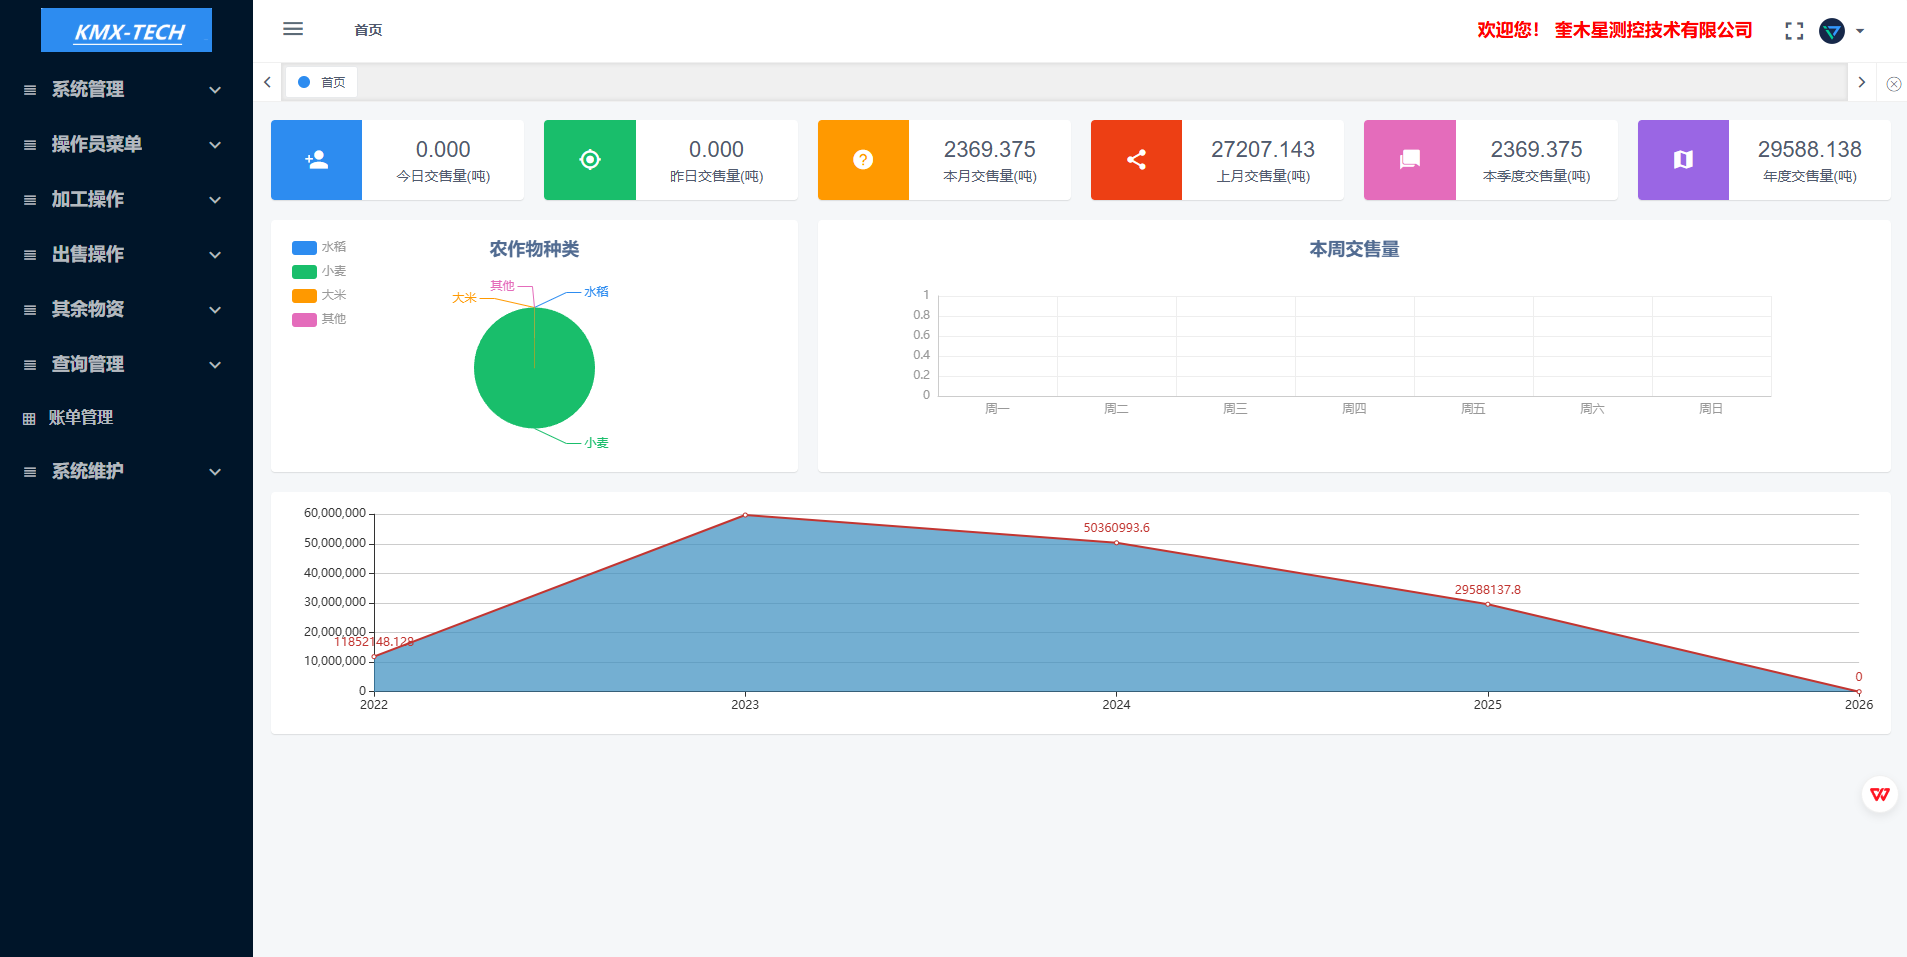Click the KMX-TECH logo link
Image resolution: width=1907 pixels, height=957 pixels.
(126, 31)
